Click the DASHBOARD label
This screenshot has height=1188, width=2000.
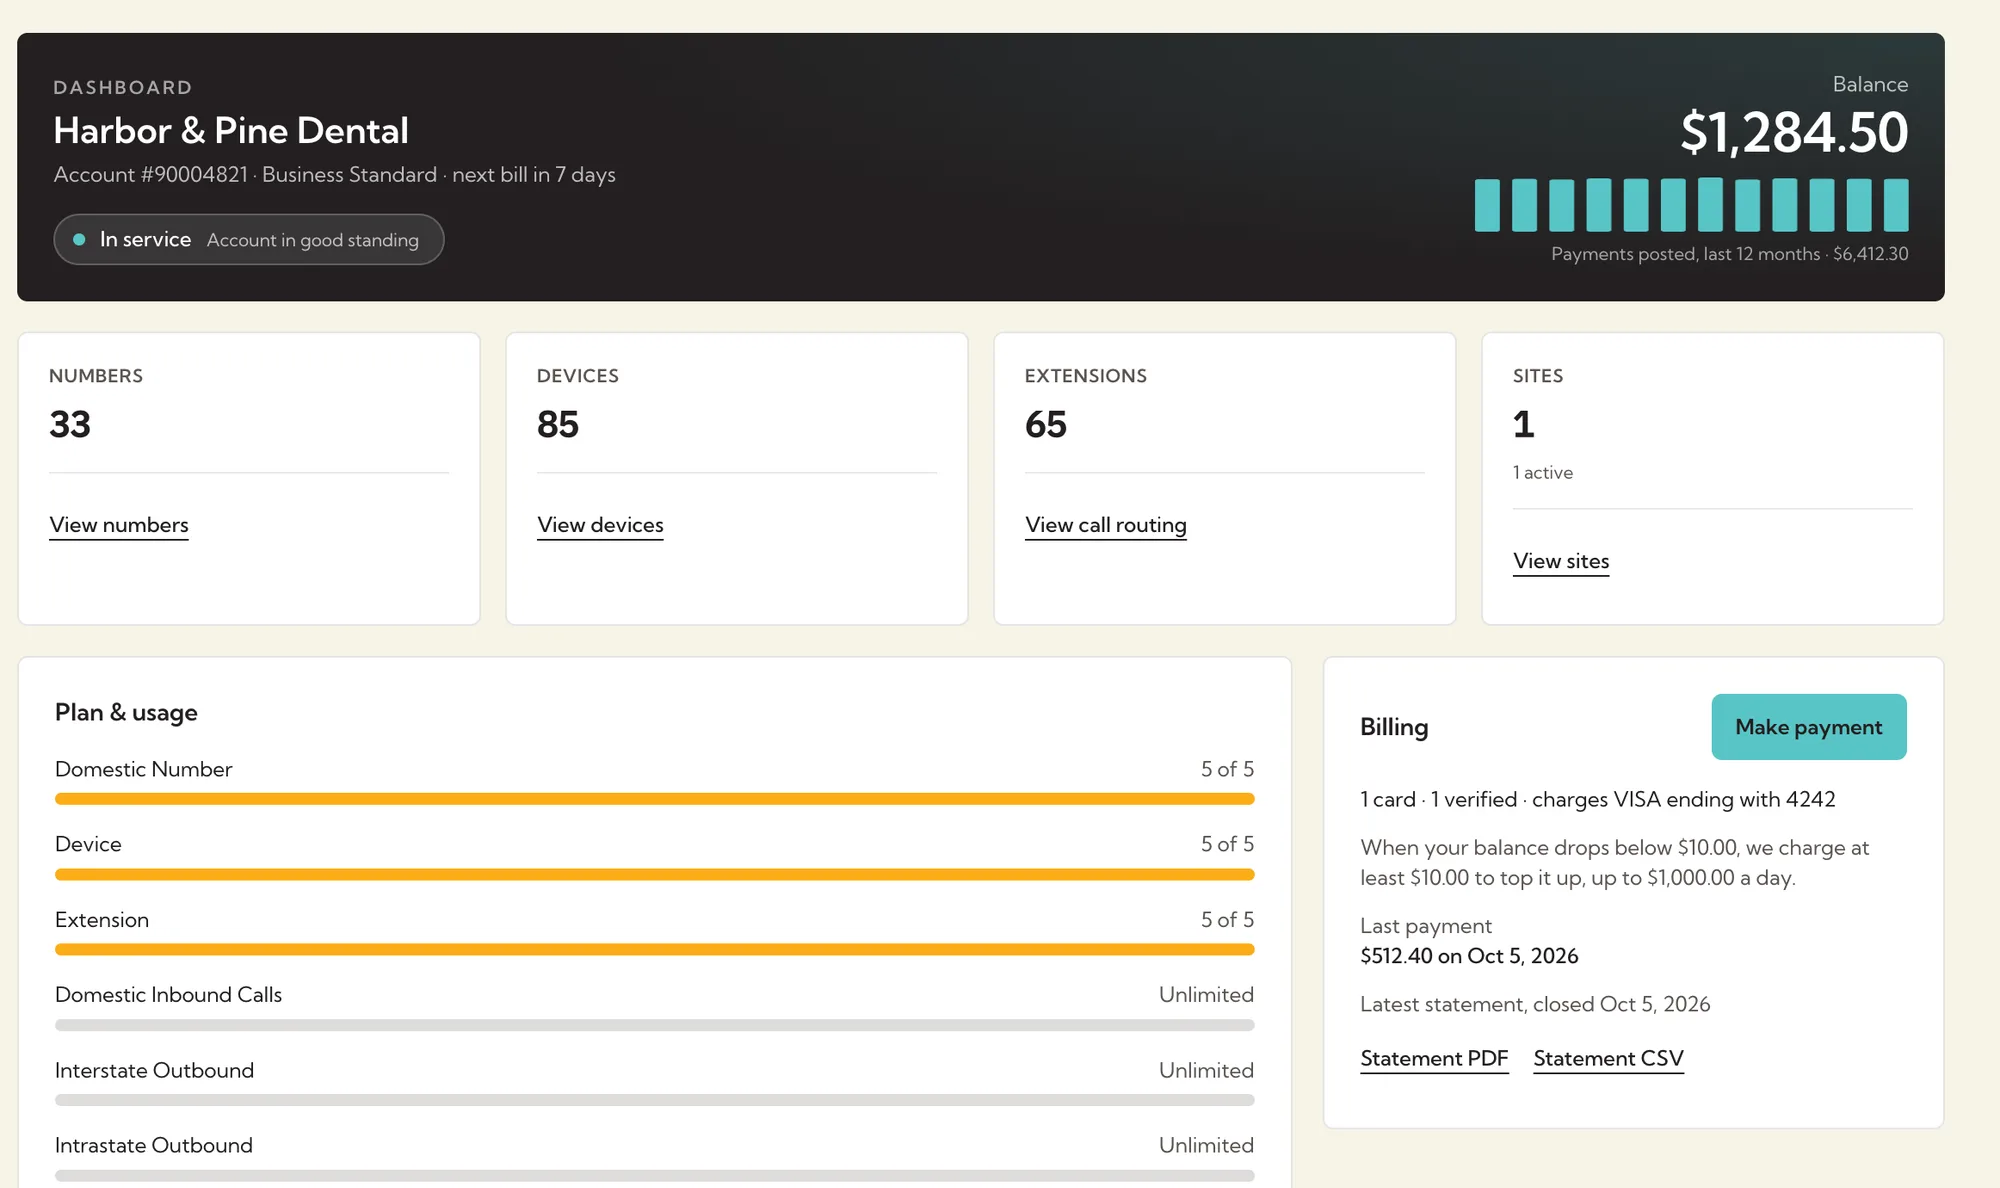pos(123,87)
